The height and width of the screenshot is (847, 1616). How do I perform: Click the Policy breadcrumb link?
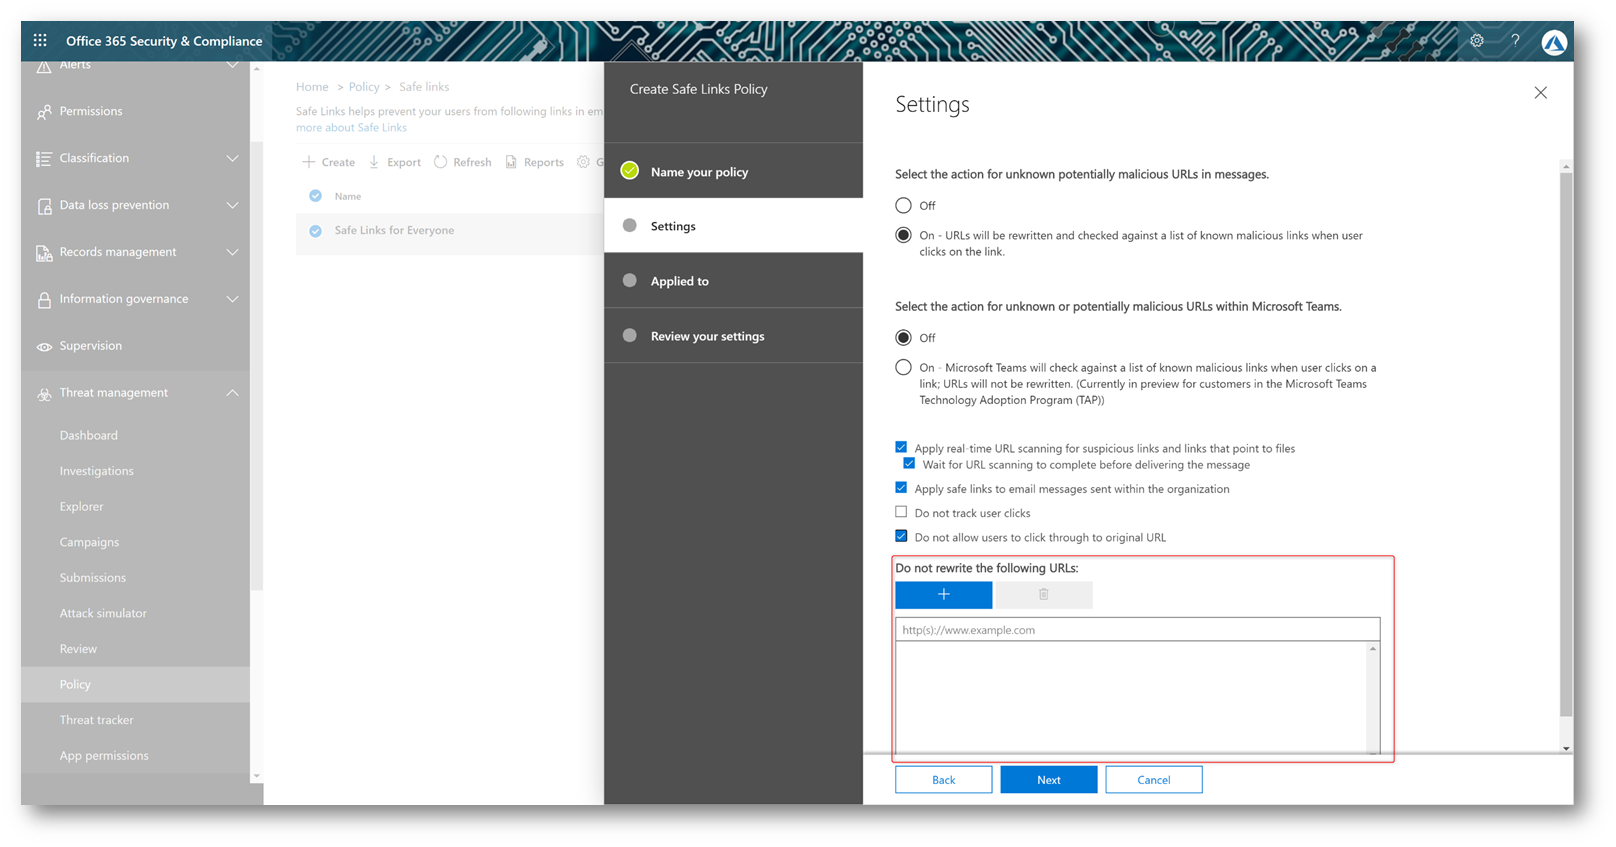pyautogui.click(x=364, y=87)
